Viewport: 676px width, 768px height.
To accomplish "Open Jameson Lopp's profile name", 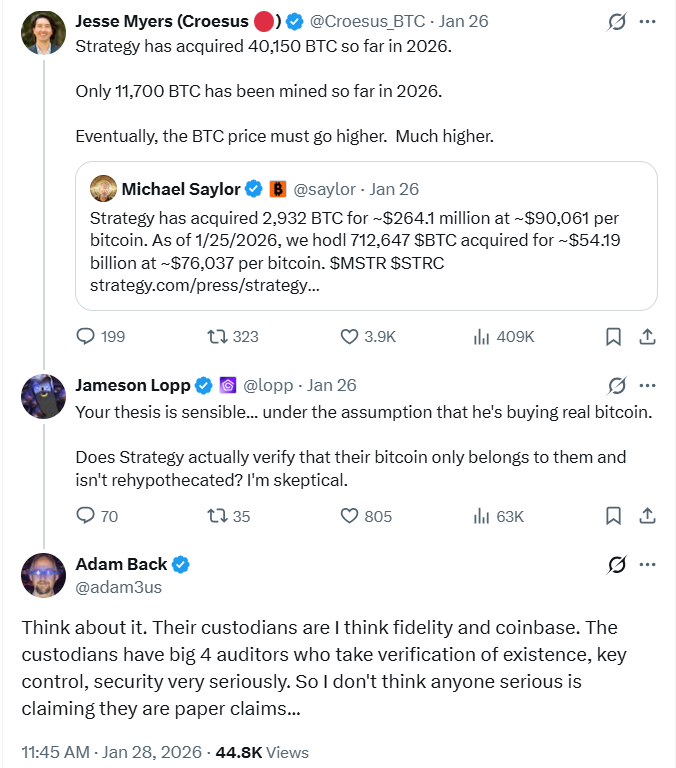I will pos(132,385).
